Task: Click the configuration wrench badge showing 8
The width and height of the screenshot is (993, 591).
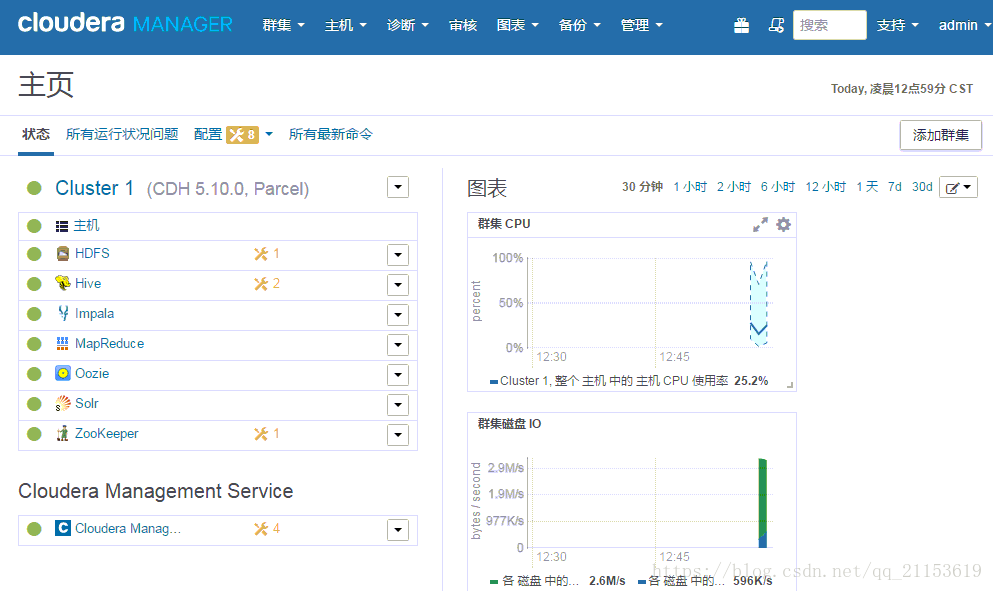Action: pyautogui.click(x=242, y=134)
